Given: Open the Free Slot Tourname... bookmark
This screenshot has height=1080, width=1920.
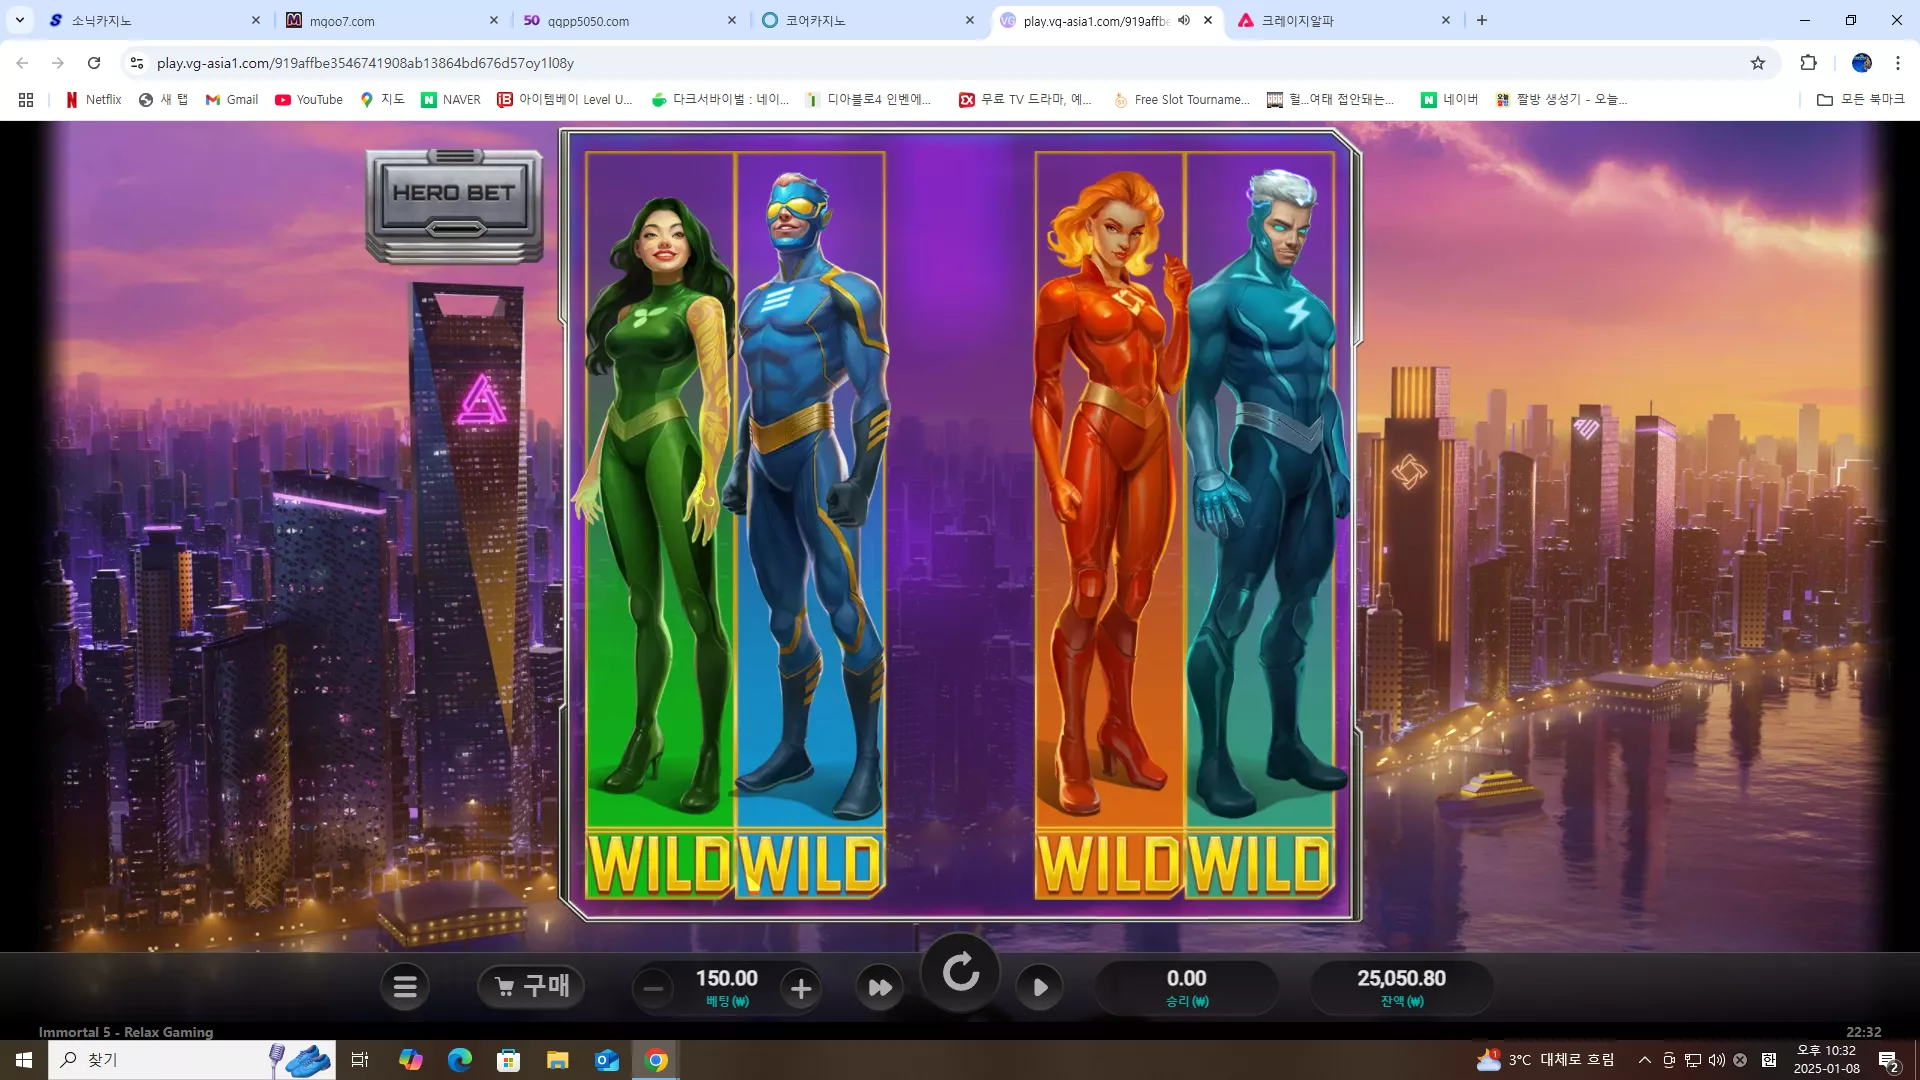Looking at the screenshot, I should click(1182, 100).
